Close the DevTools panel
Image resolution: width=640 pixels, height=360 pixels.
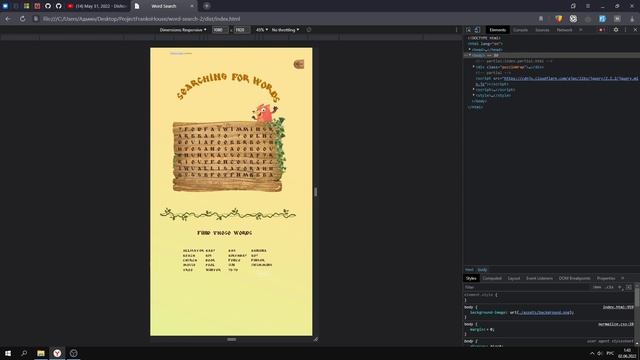click(x=635, y=30)
